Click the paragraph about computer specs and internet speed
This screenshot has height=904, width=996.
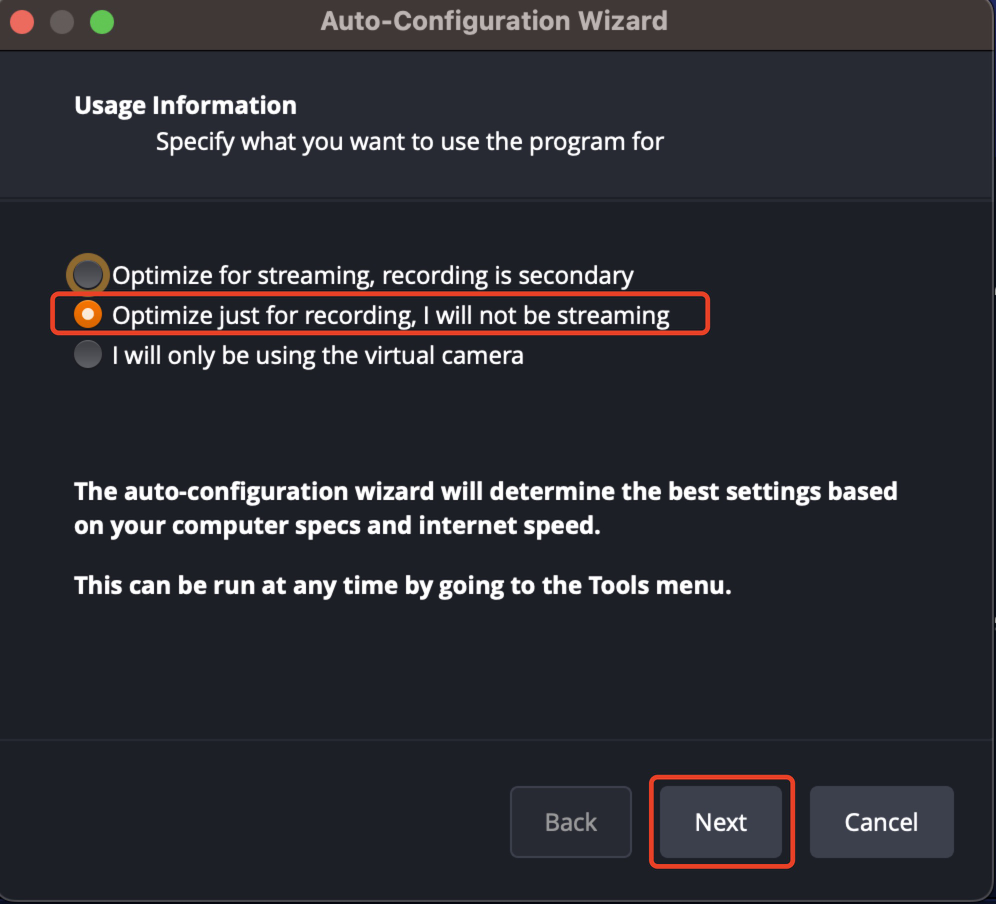(x=485, y=508)
